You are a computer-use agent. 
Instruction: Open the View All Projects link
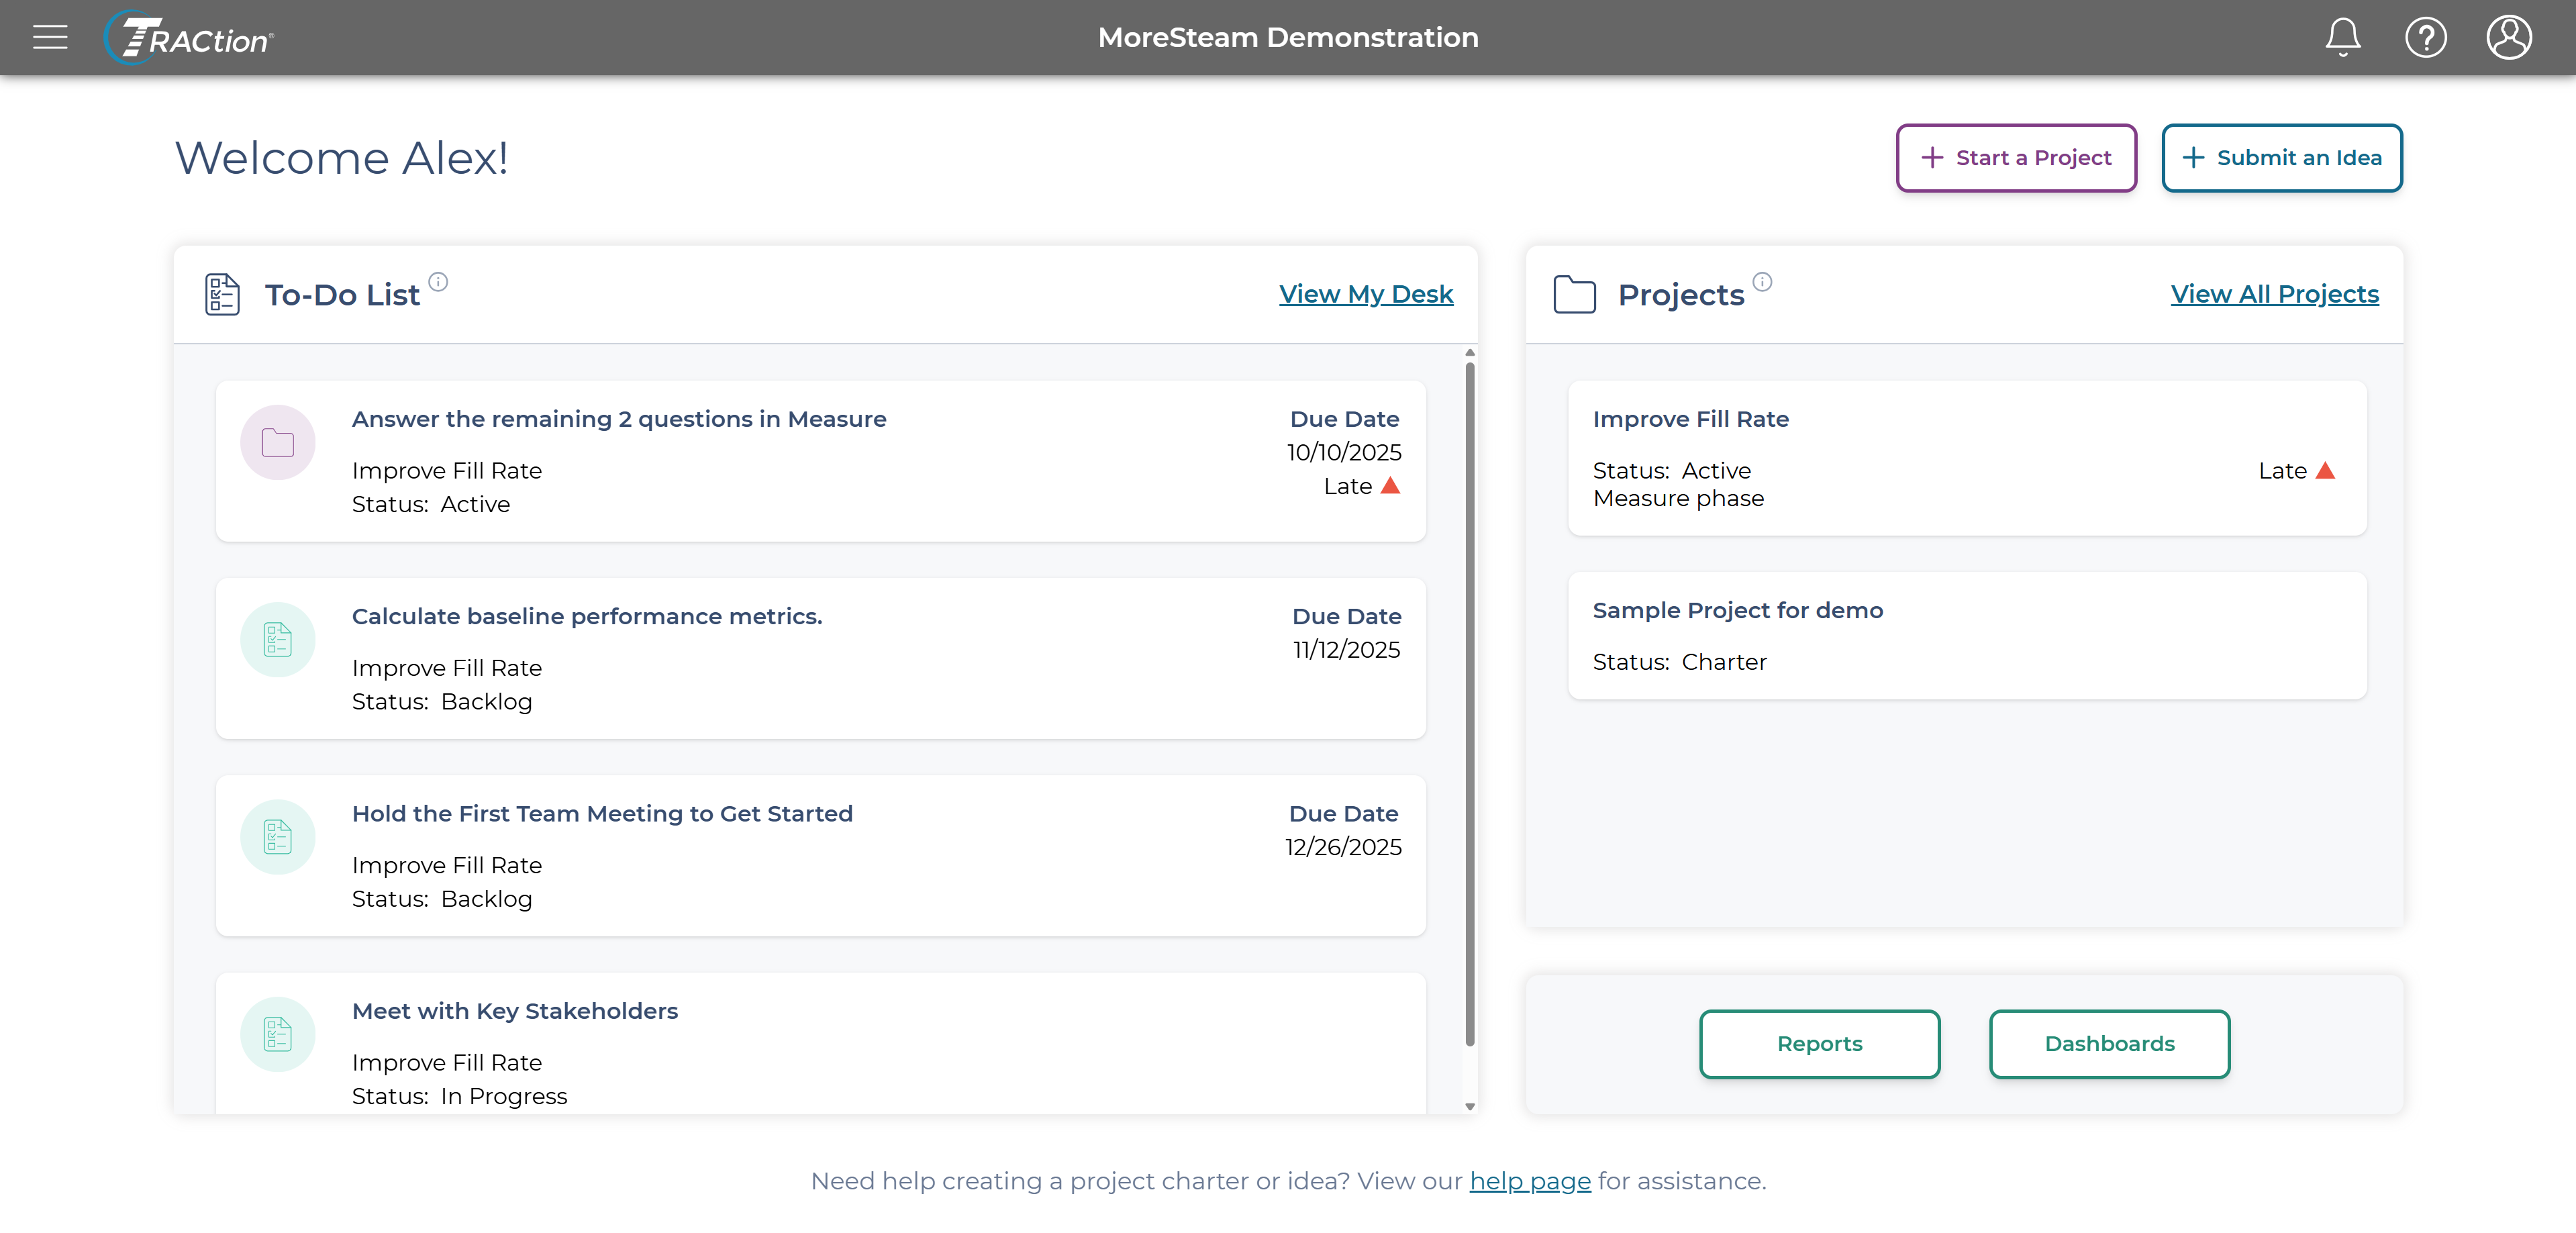point(2274,294)
